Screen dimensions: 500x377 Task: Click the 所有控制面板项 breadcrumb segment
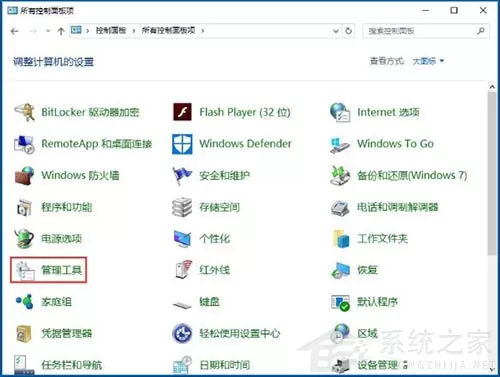tap(168, 31)
